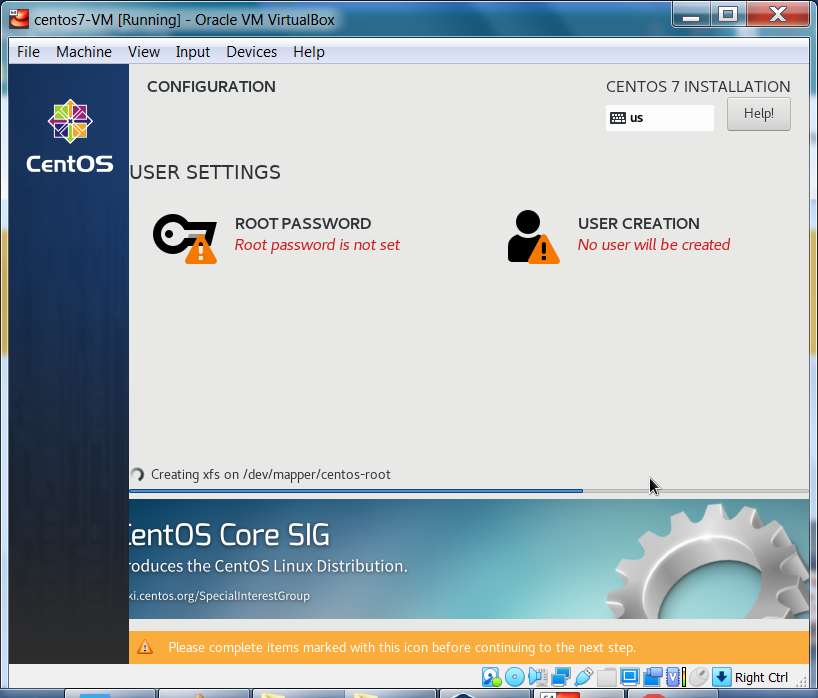Open the Input menu

coord(193,52)
